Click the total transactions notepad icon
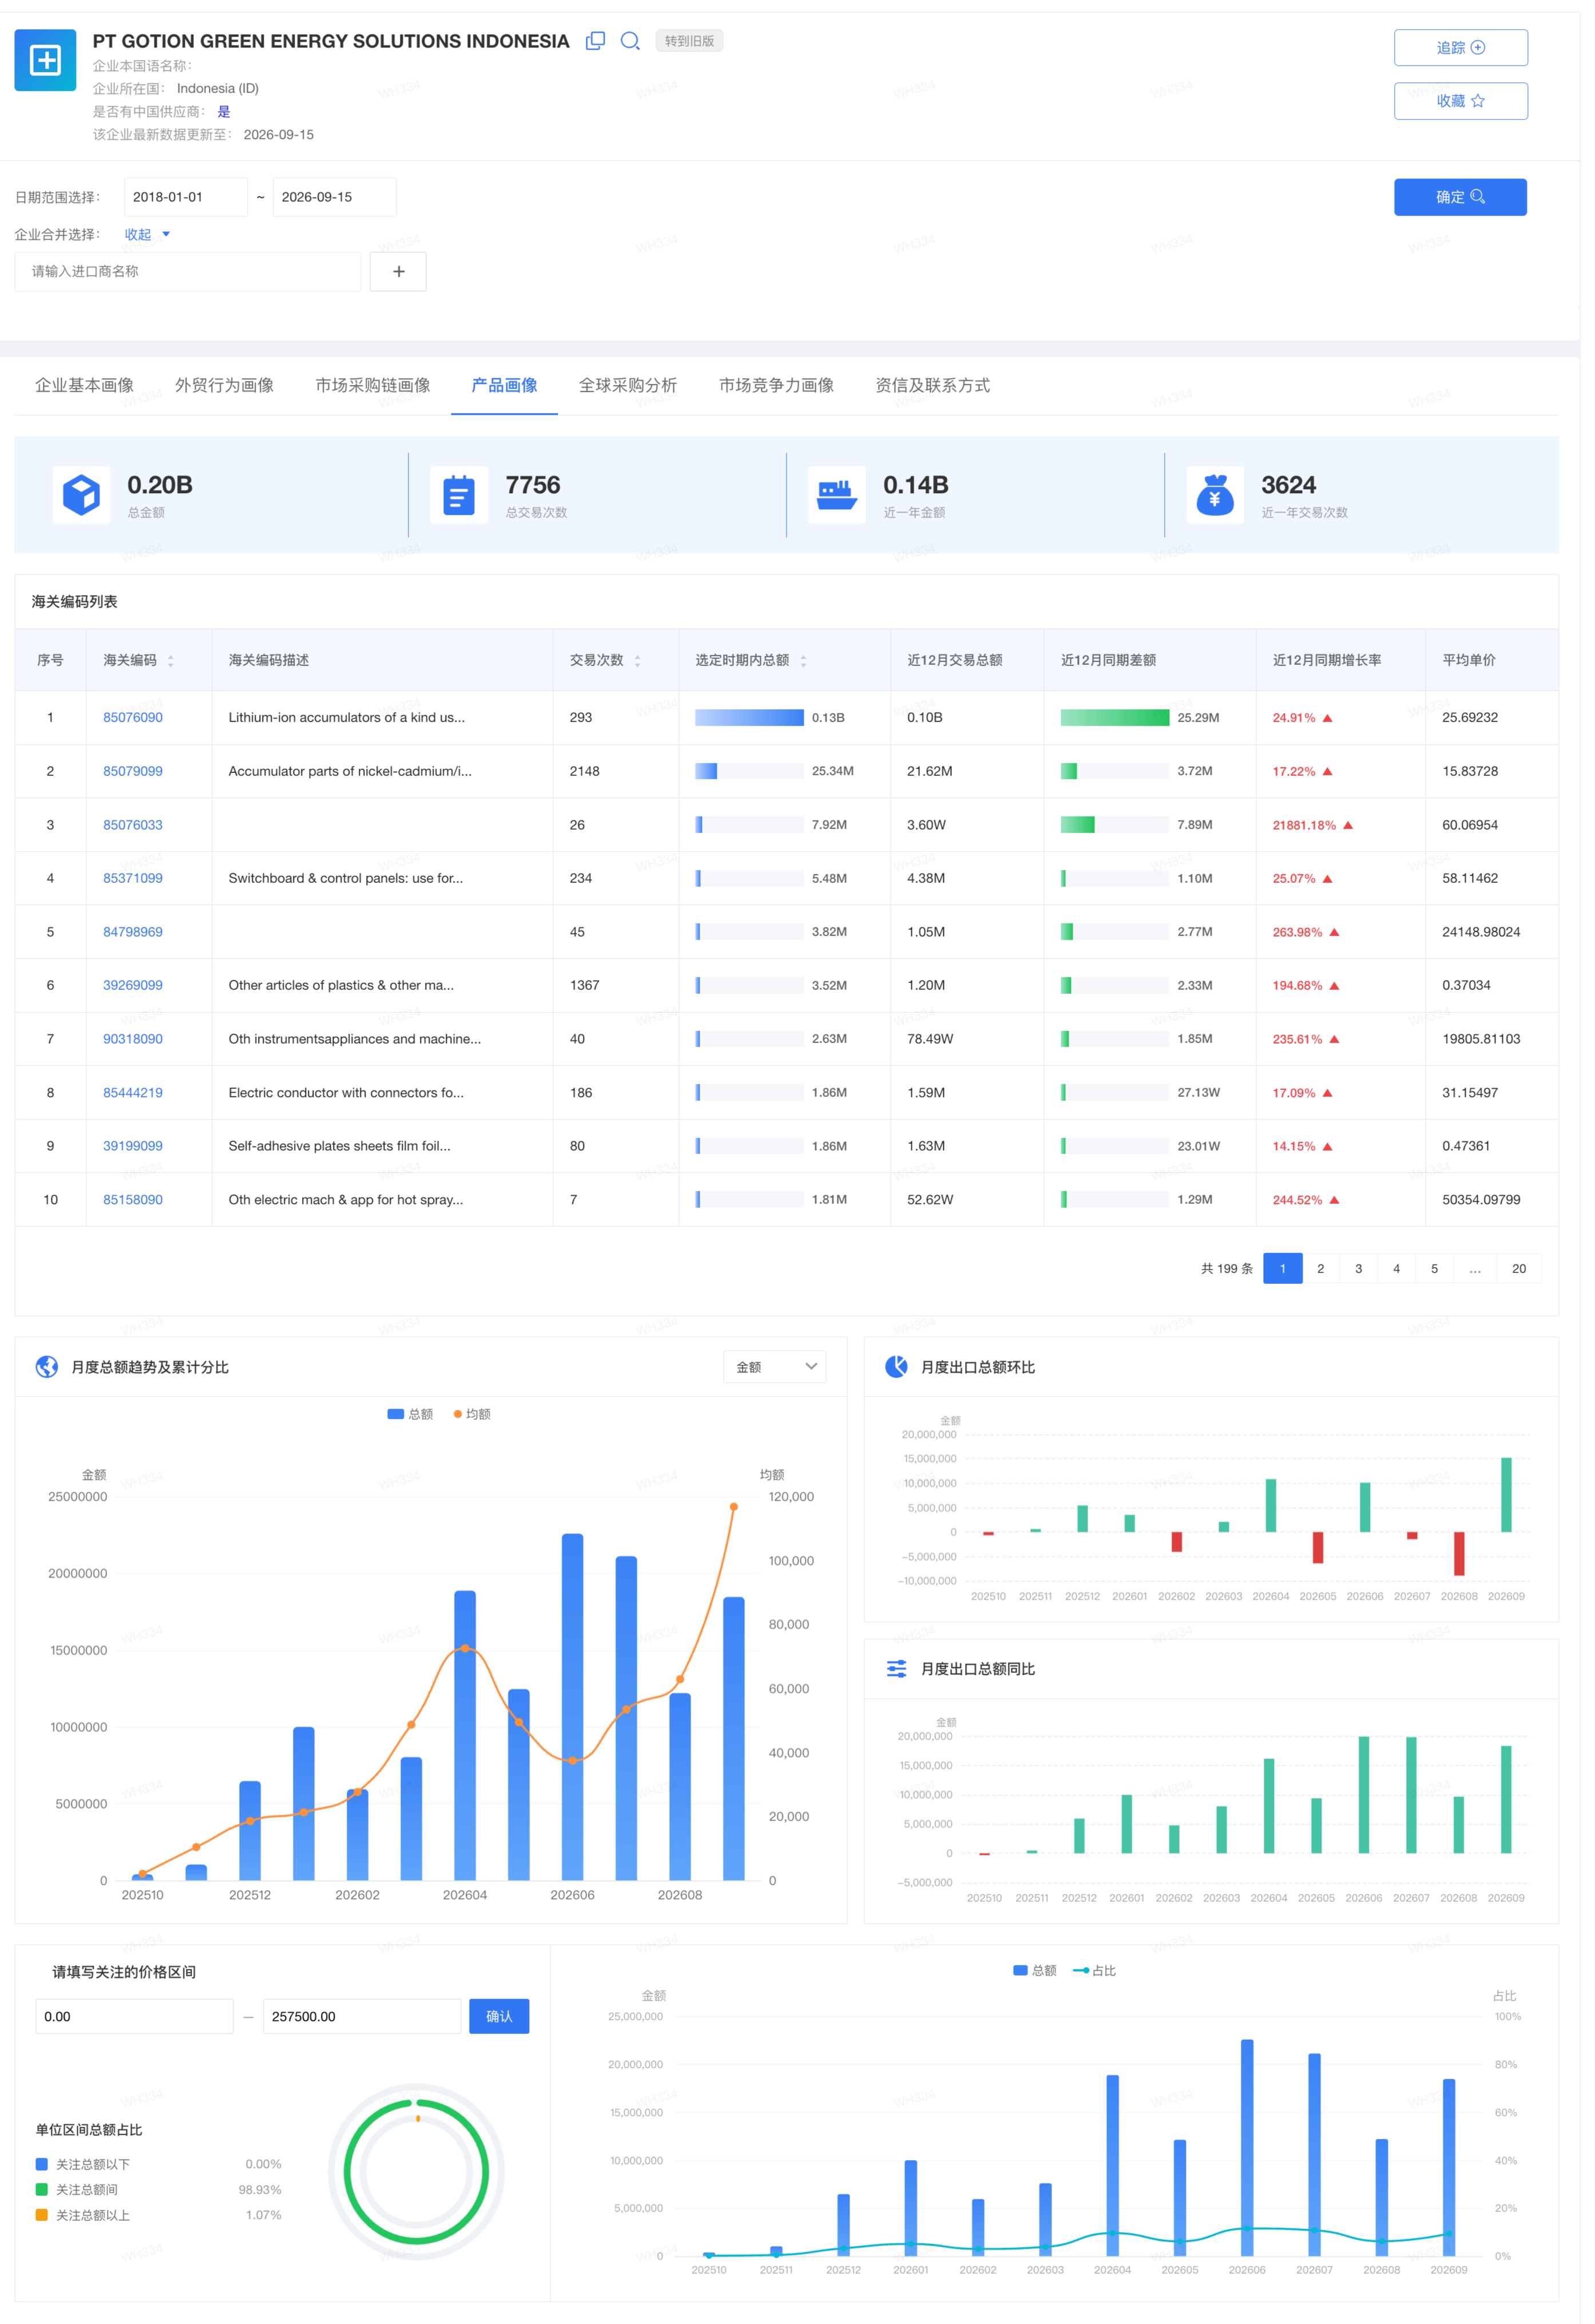This screenshot has width=1595, height=2324. click(459, 495)
